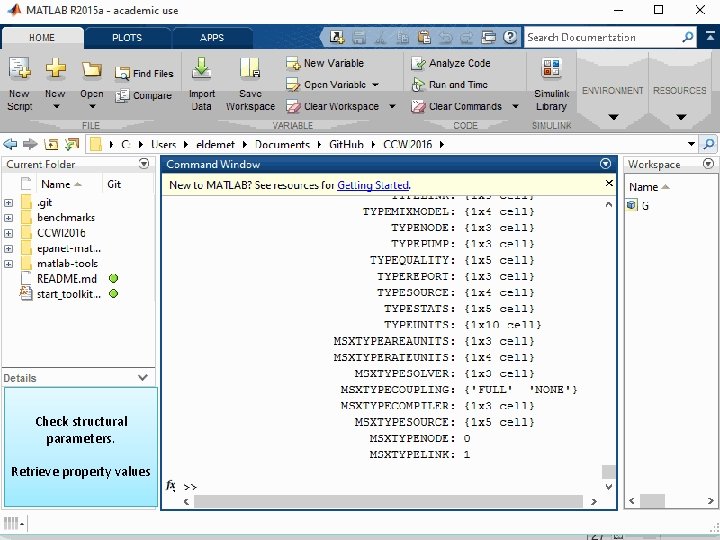The height and width of the screenshot is (540, 720).
Task: Click the fx function browser icon
Action: tap(170, 485)
